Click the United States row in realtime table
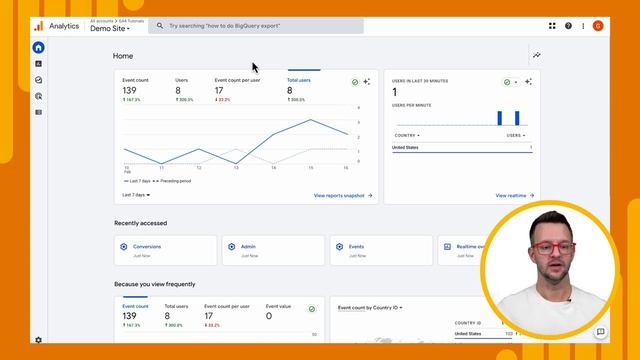The height and width of the screenshot is (360, 640). (462, 147)
